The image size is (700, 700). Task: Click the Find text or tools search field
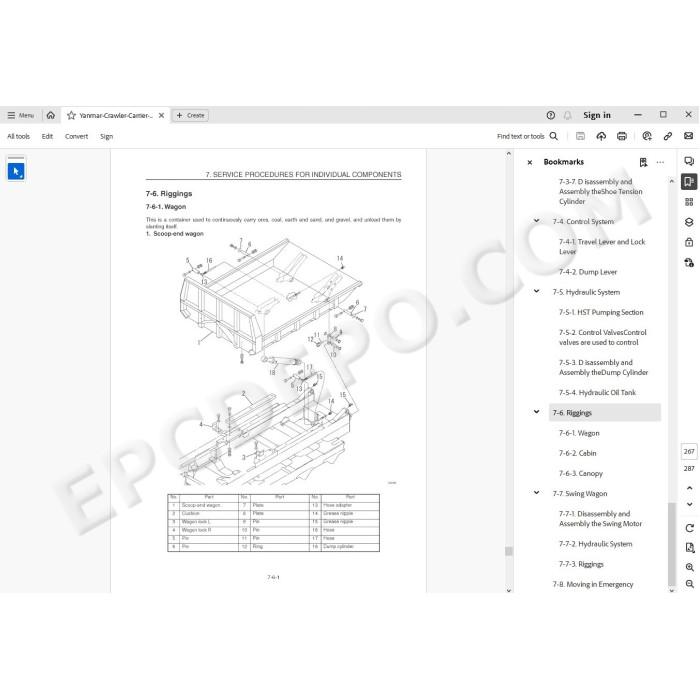[x=521, y=136]
